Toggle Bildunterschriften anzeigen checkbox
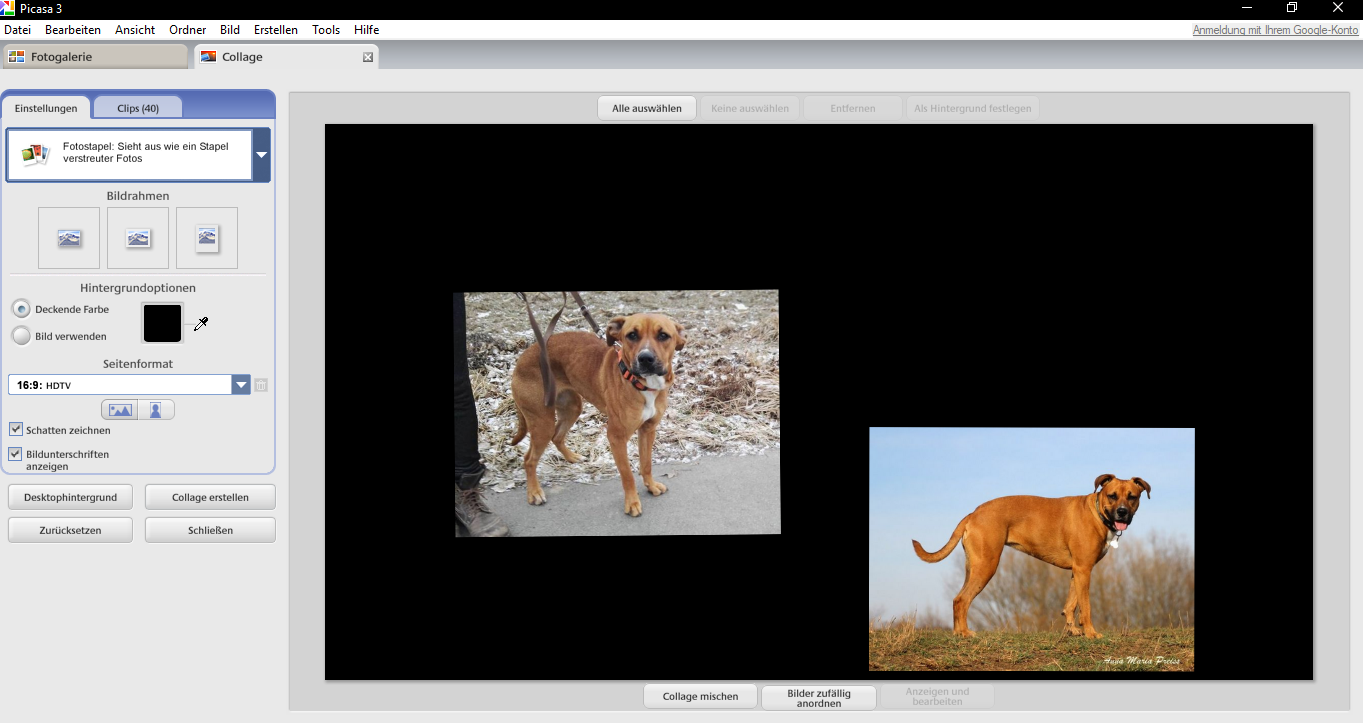Viewport: 1363px width, 723px height. (x=16, y=454)
